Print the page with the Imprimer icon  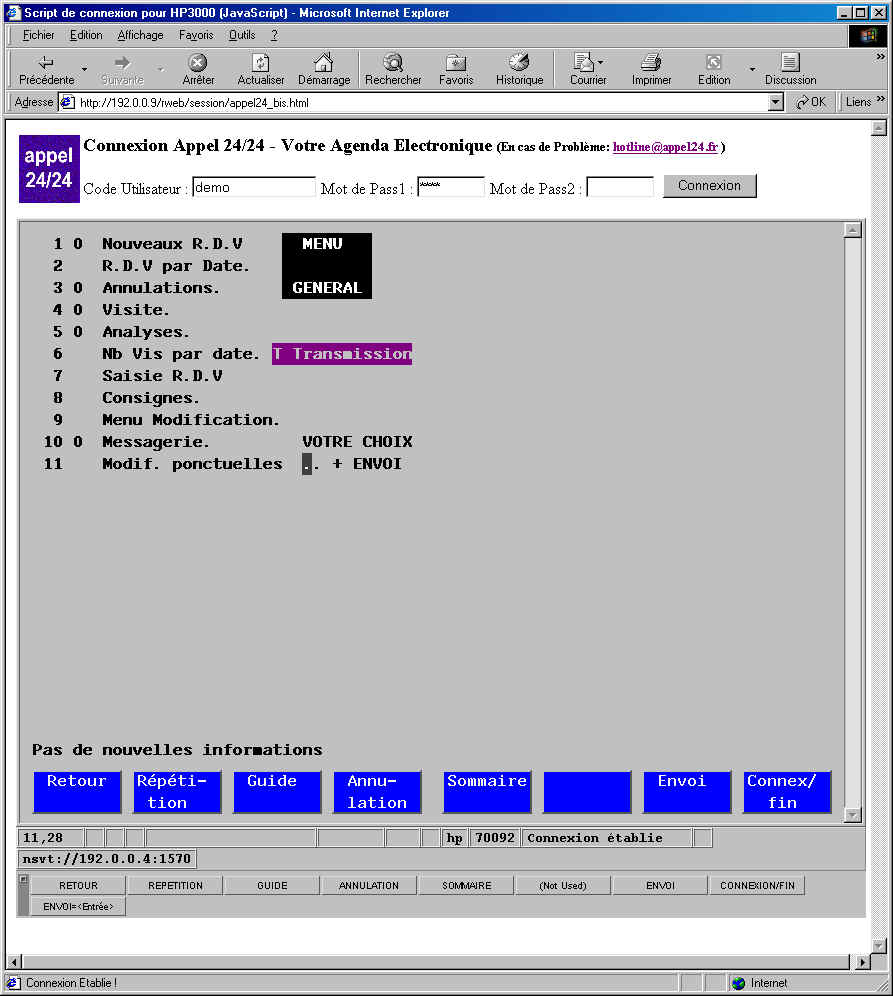point(651,62)
